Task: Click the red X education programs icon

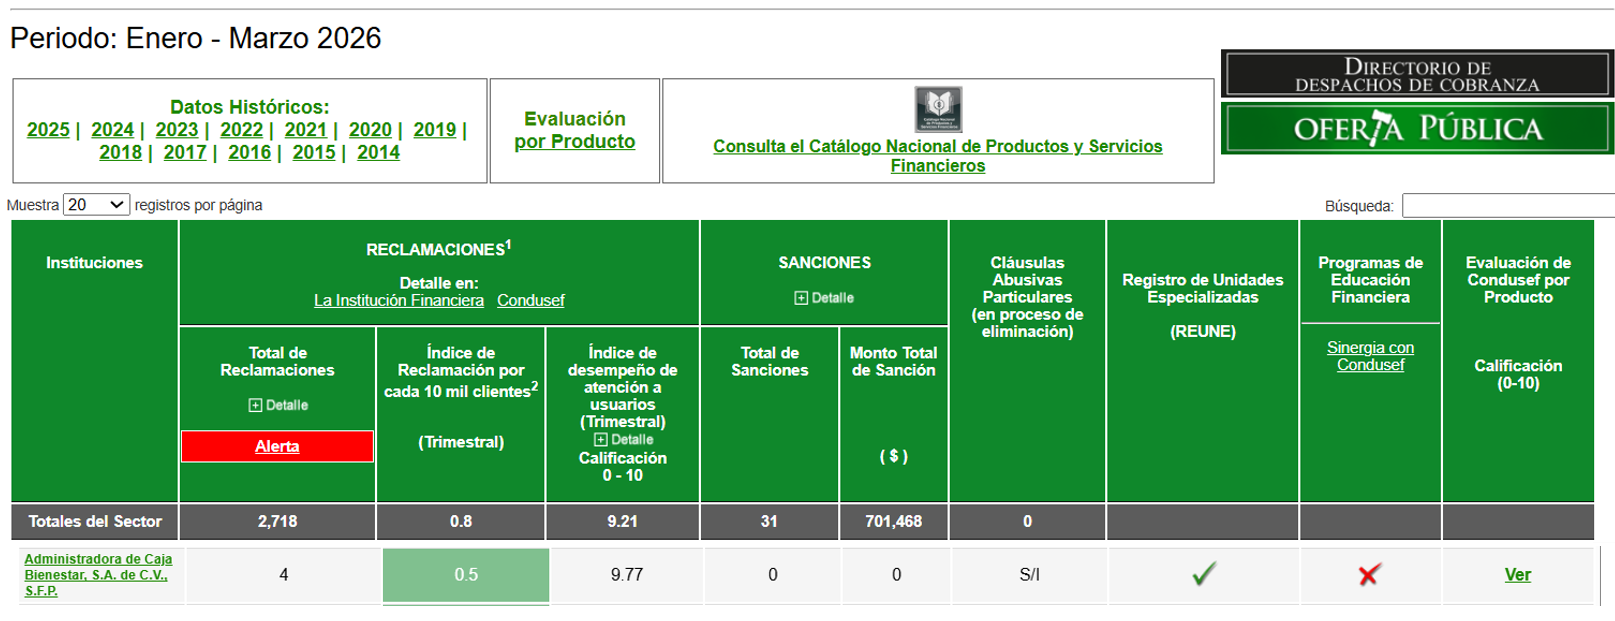Action: [x=1370, y=575]
